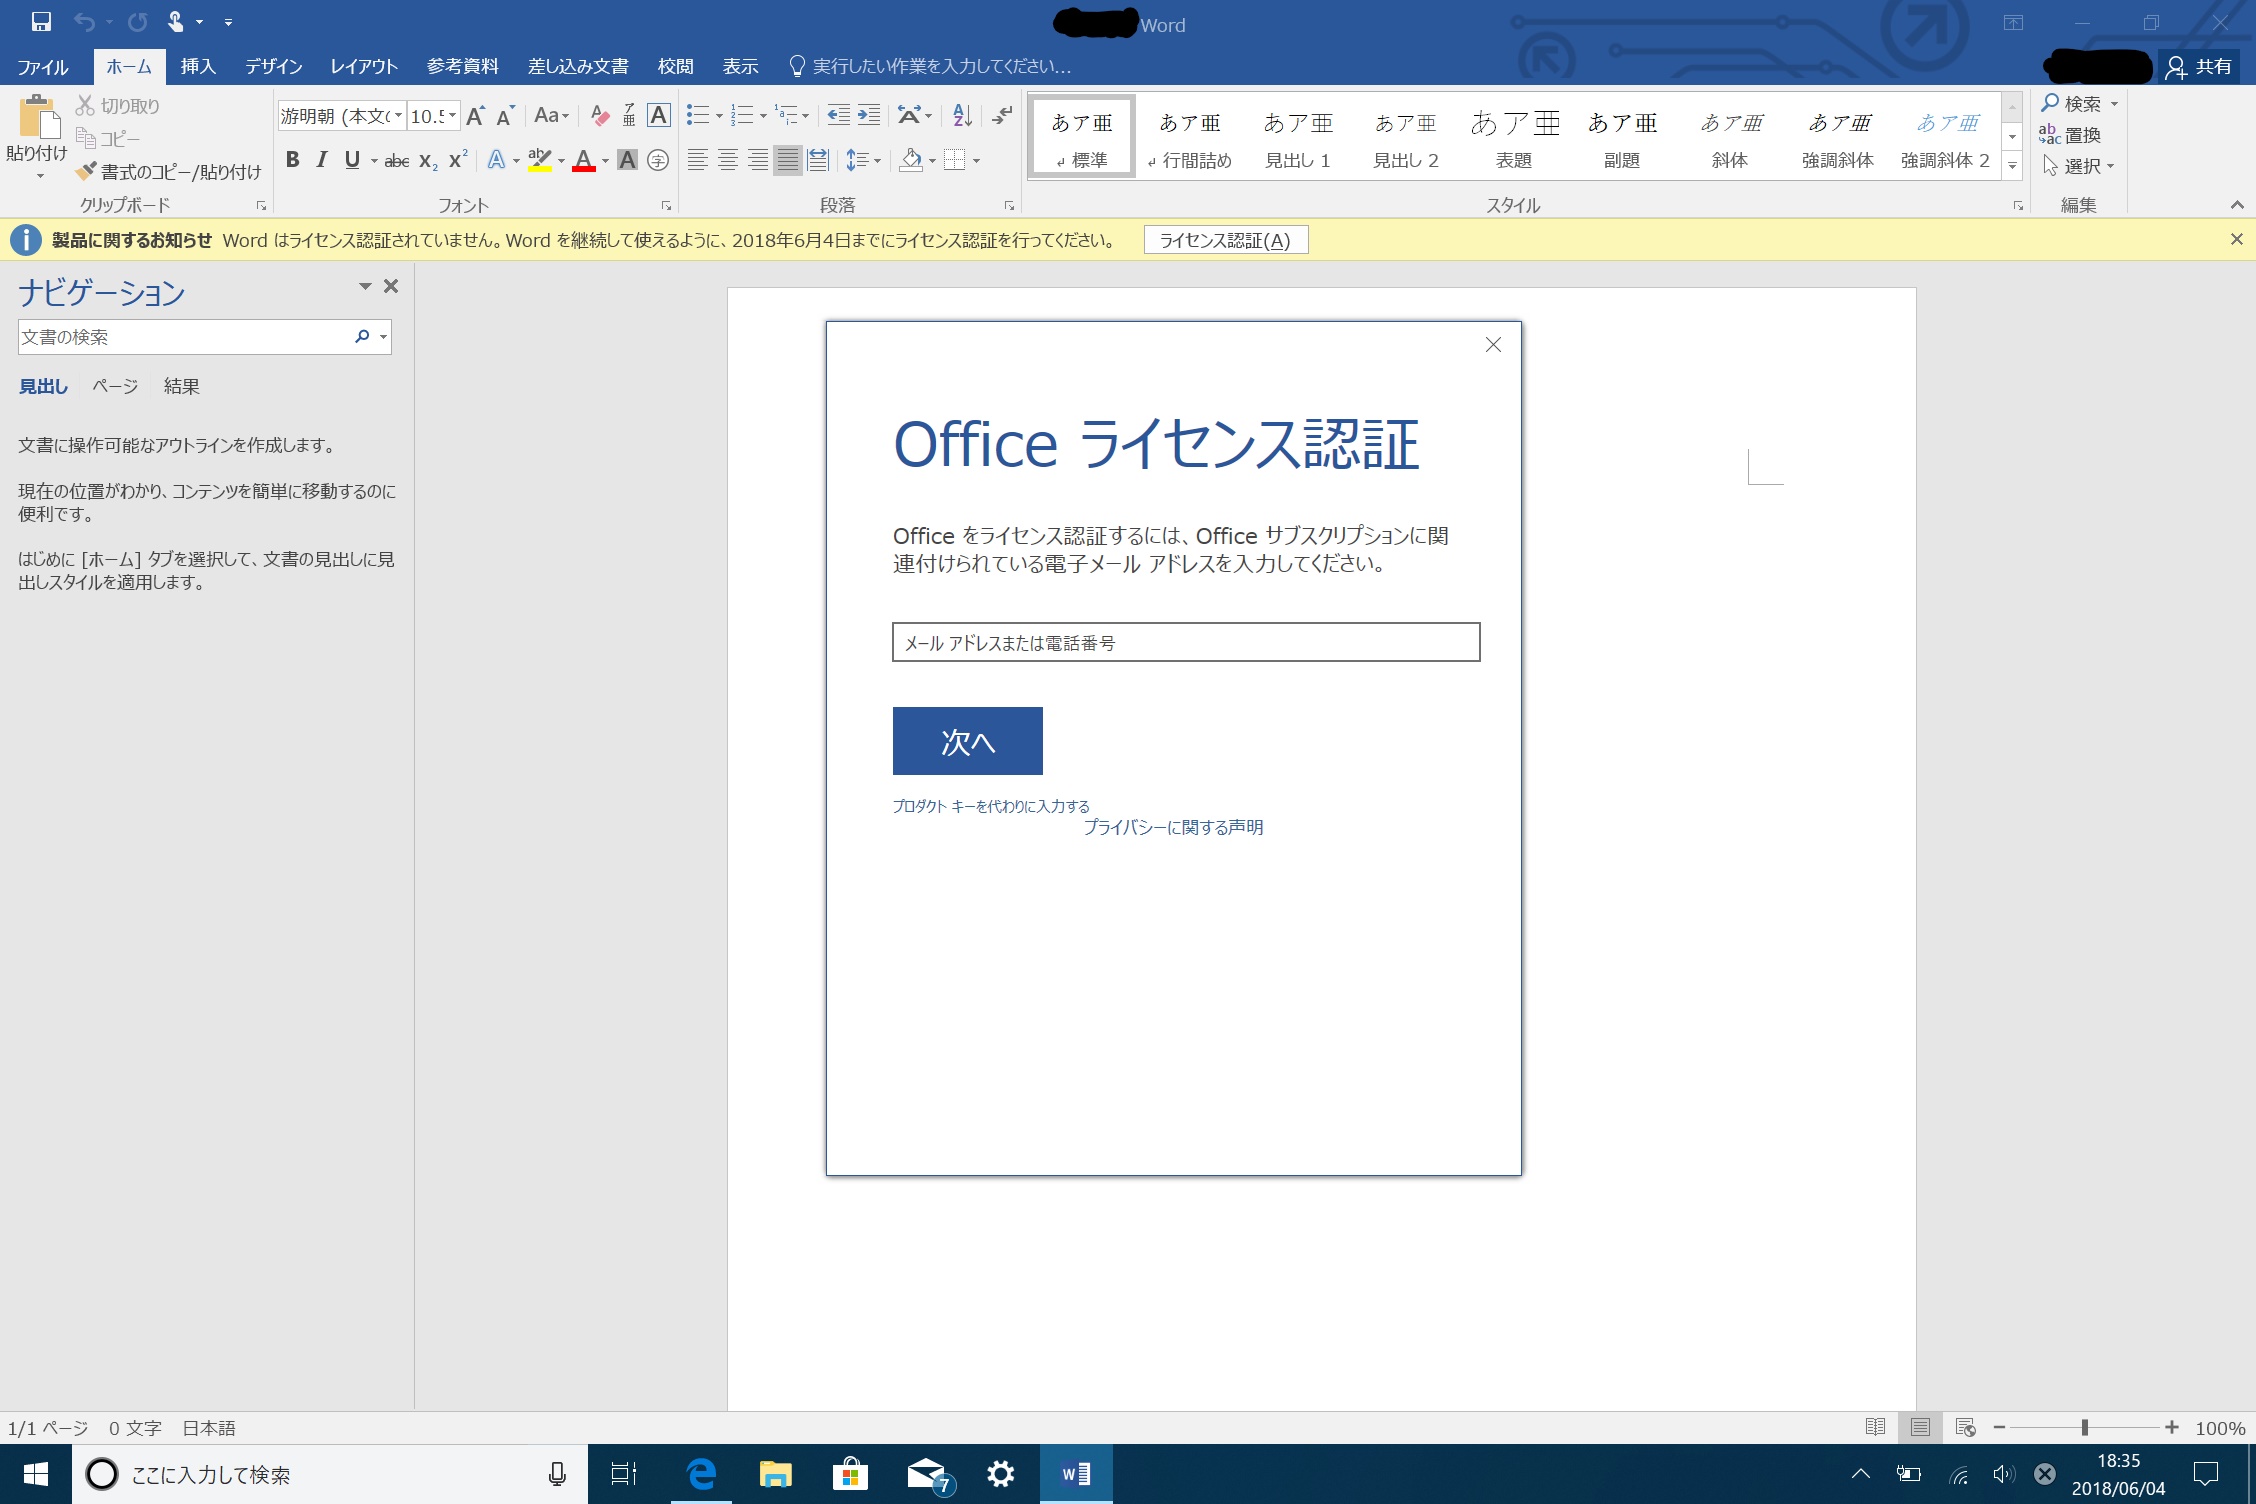Viewport: 2256px width, 1504px height.
Task: Click the email address input field
Action: point(1184,643)
